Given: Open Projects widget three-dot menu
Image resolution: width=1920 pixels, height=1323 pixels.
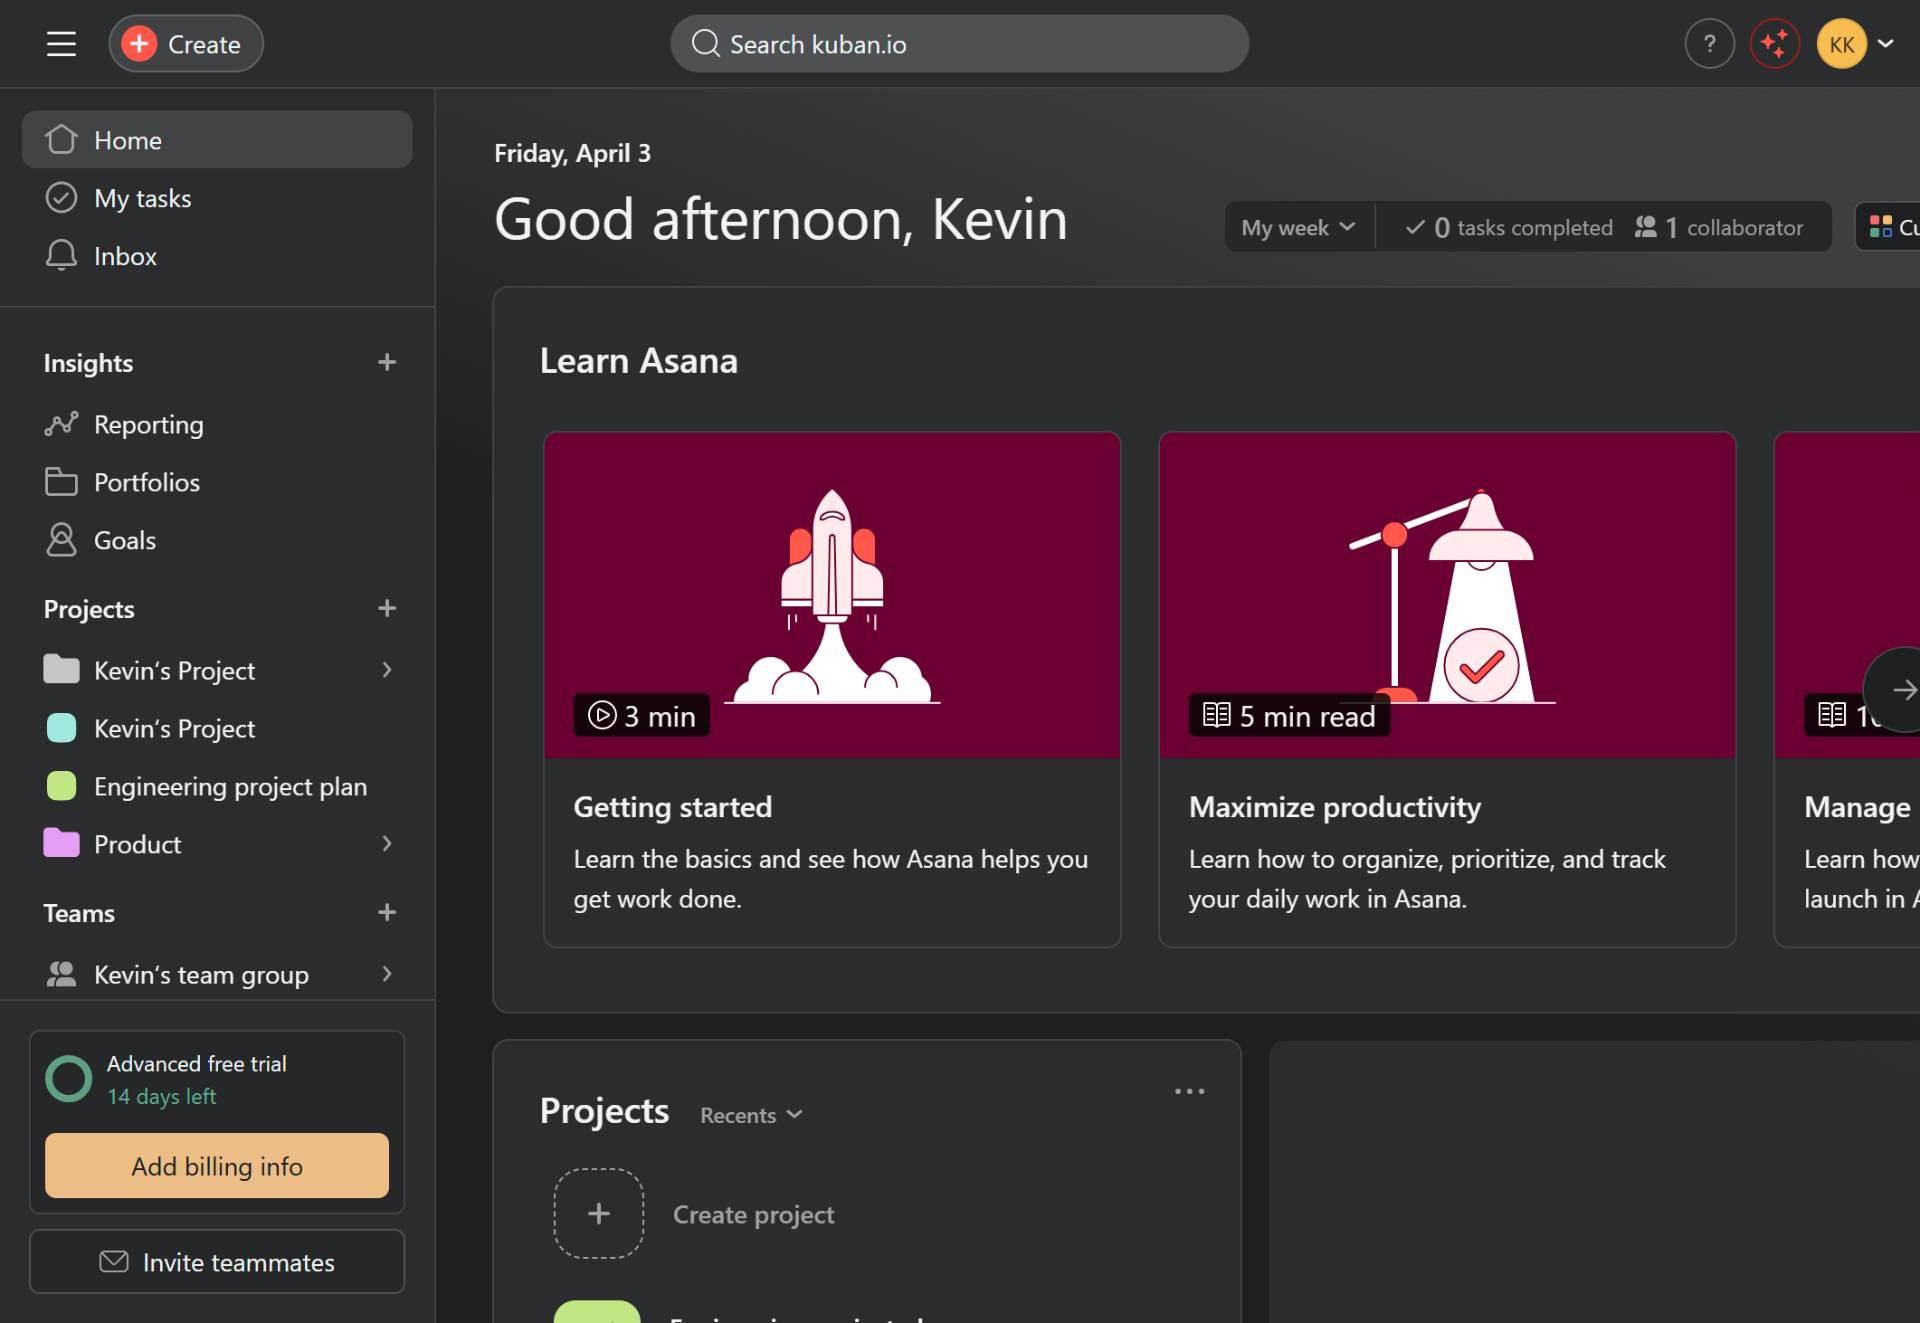Looking at the screenshot, I should pos(1189,1091).
